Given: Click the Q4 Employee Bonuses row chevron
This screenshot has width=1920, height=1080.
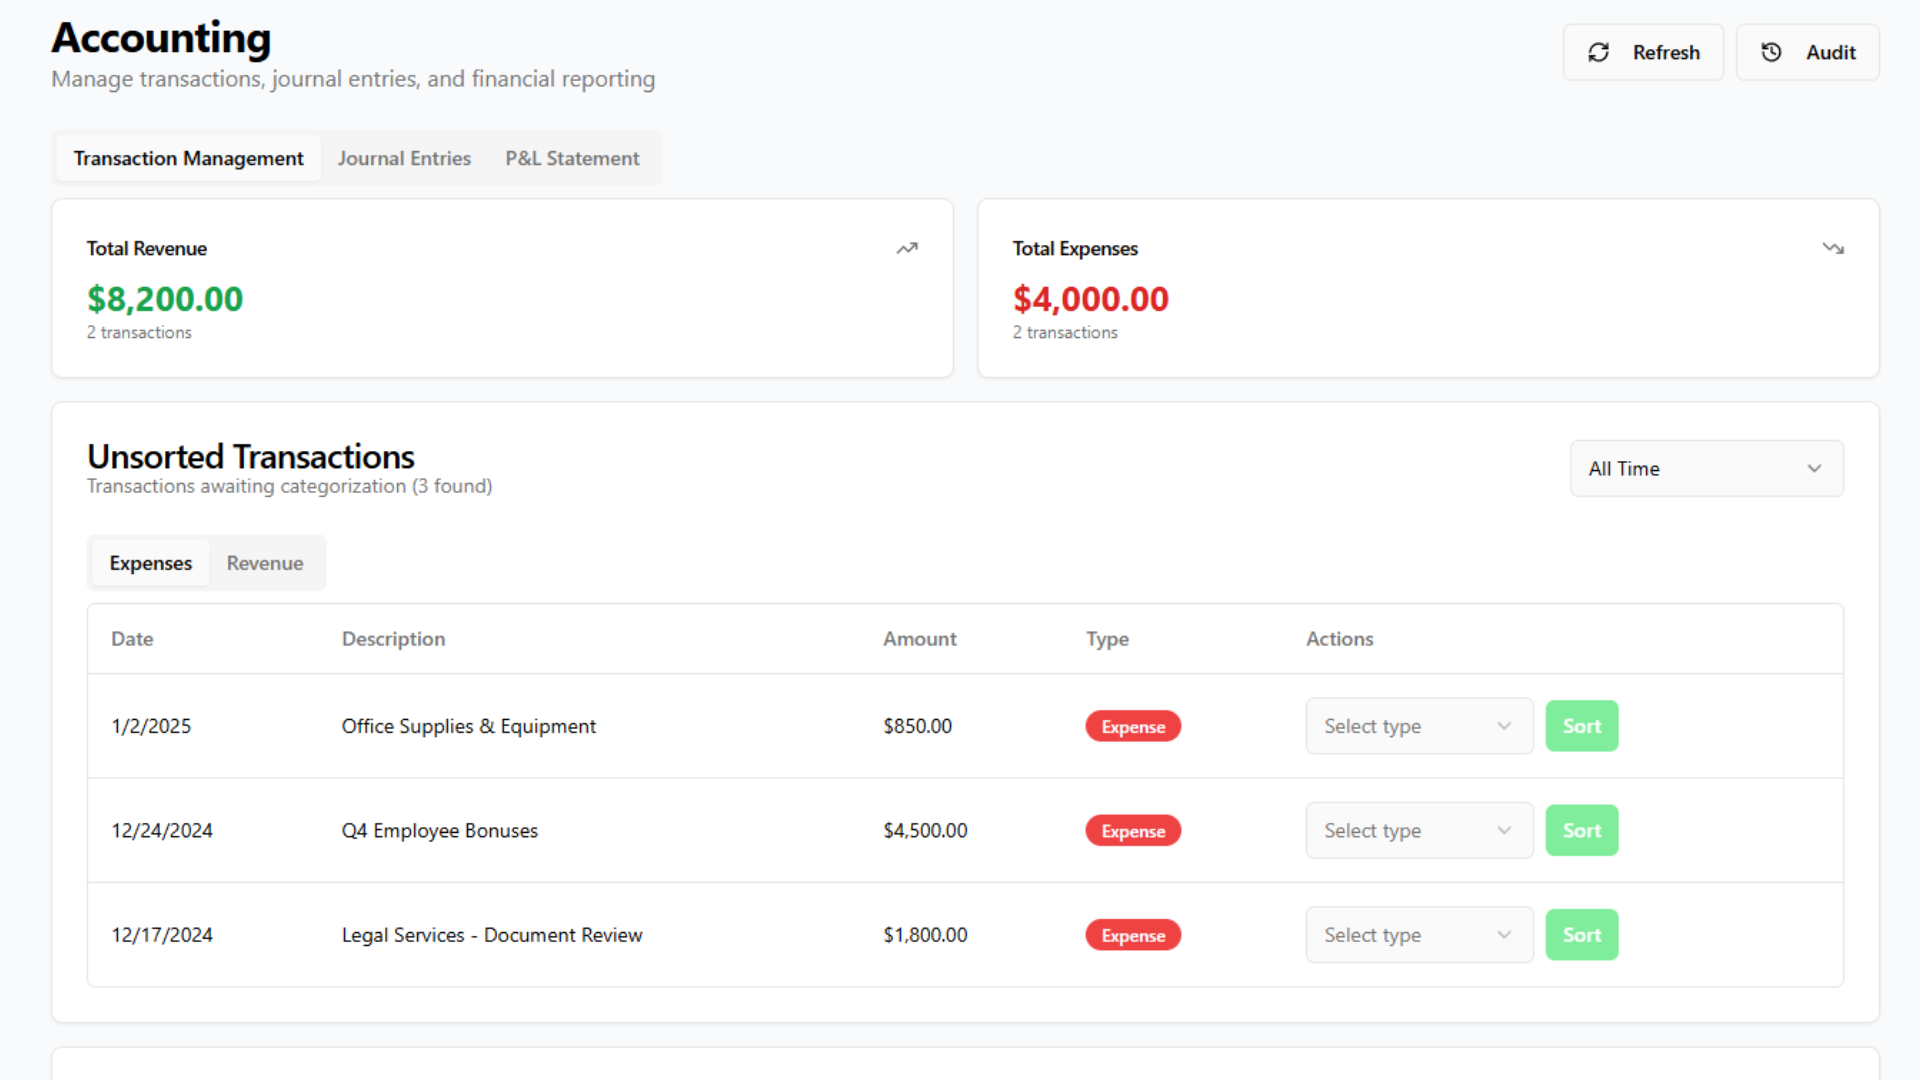Looking at the screenshot, I should (x=1503, y=830).
